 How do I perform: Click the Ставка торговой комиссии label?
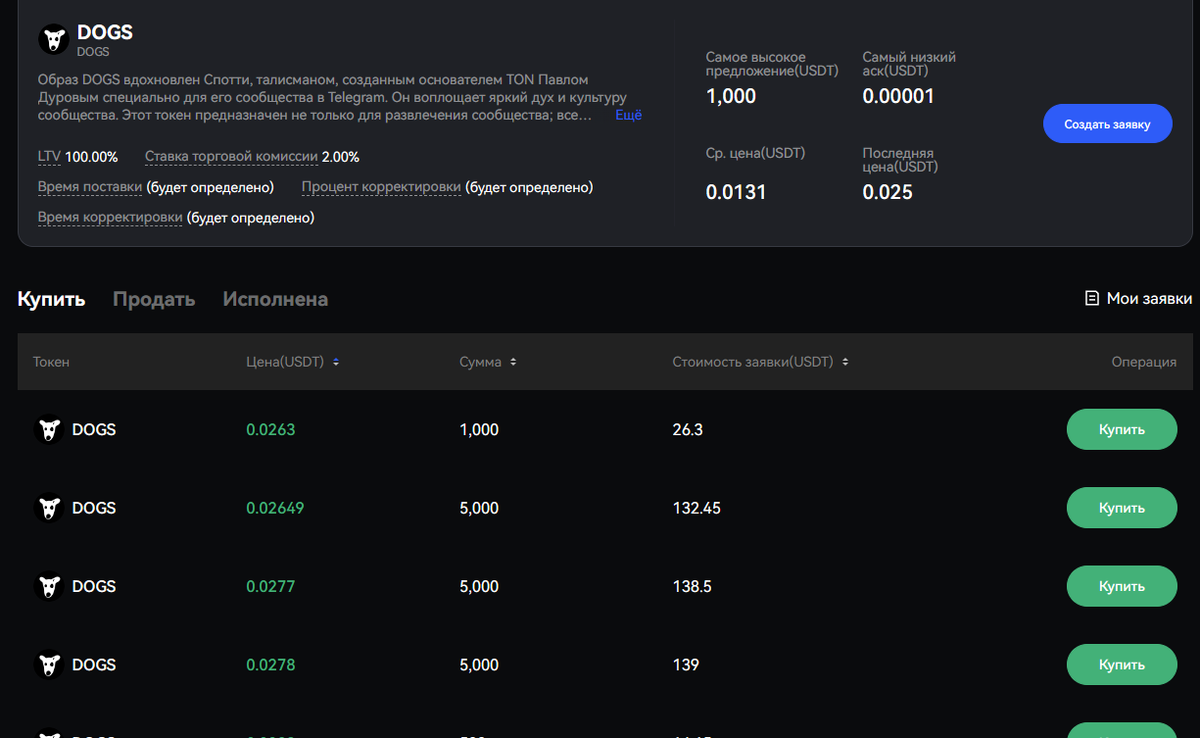pos(231,157)
